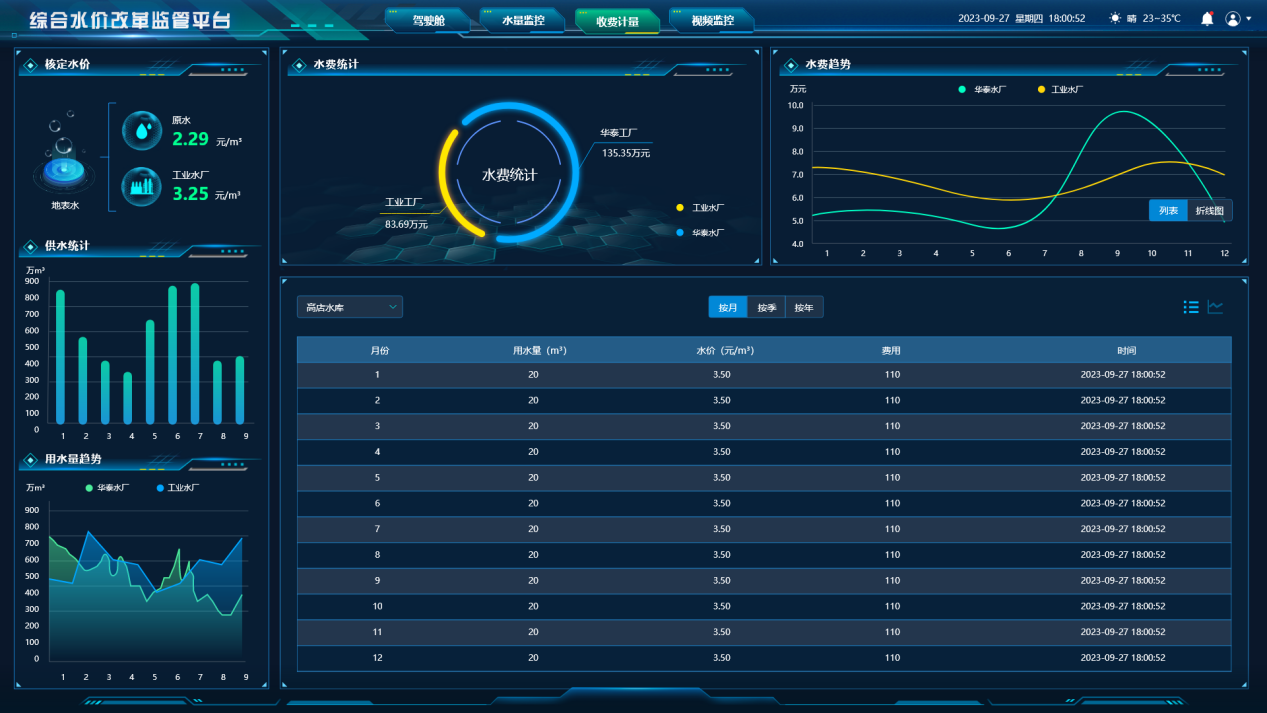Click the 月份 column header

379,351
